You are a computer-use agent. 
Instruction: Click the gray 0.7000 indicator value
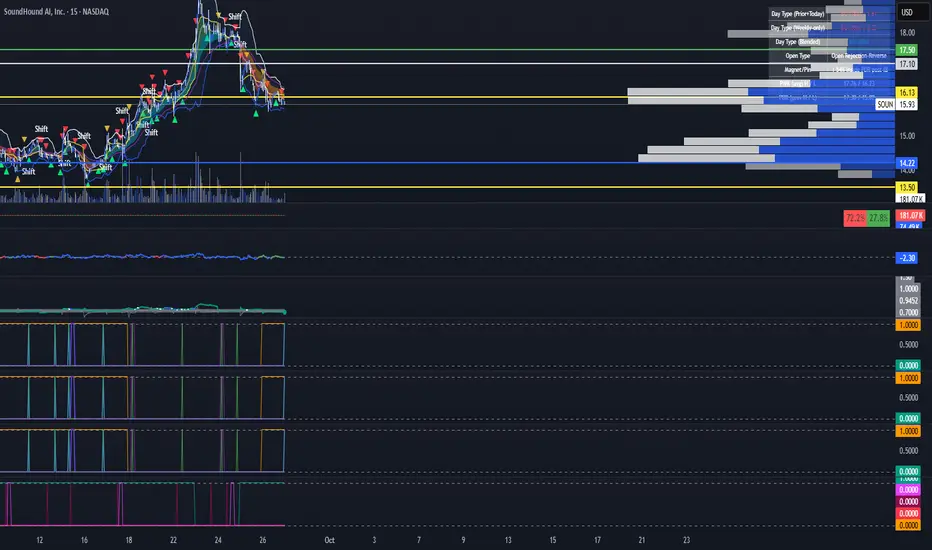(x=908, y=312)
